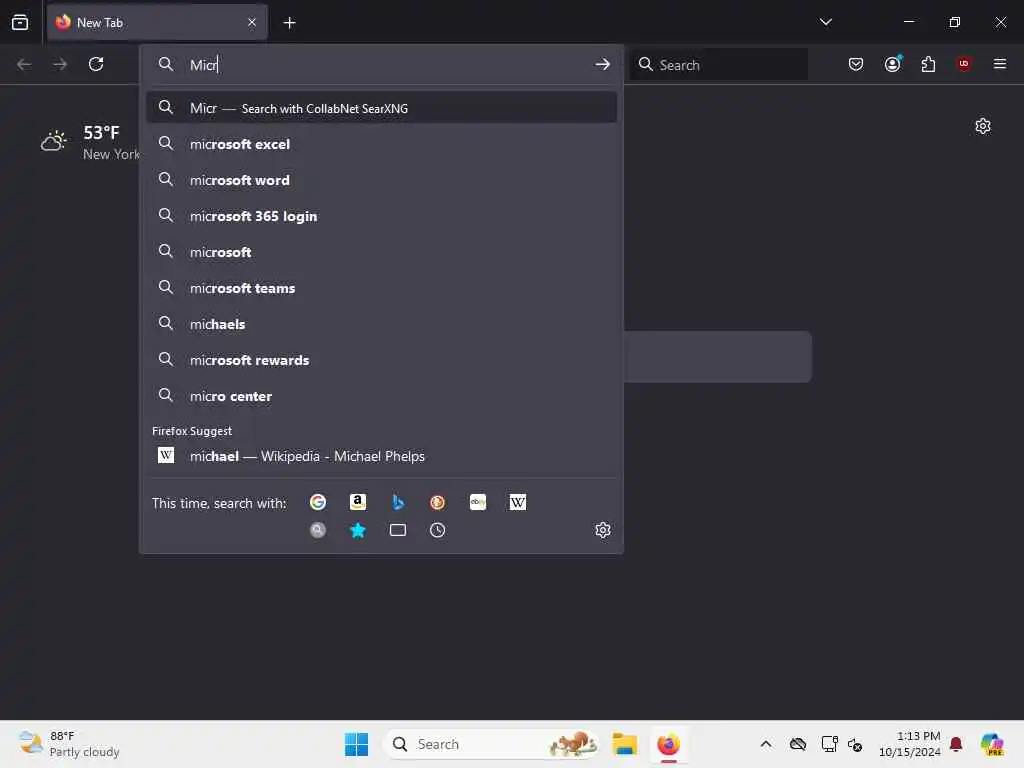Open the Wikipedia Michael Phelps suggestion
1024x768 pixels.
tap(381, 456)
